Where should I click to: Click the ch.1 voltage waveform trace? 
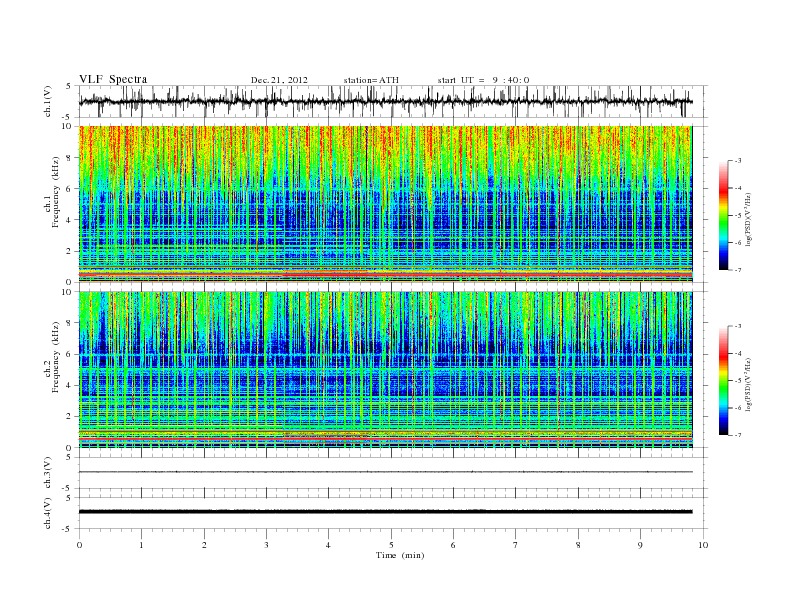pos(385,102)
